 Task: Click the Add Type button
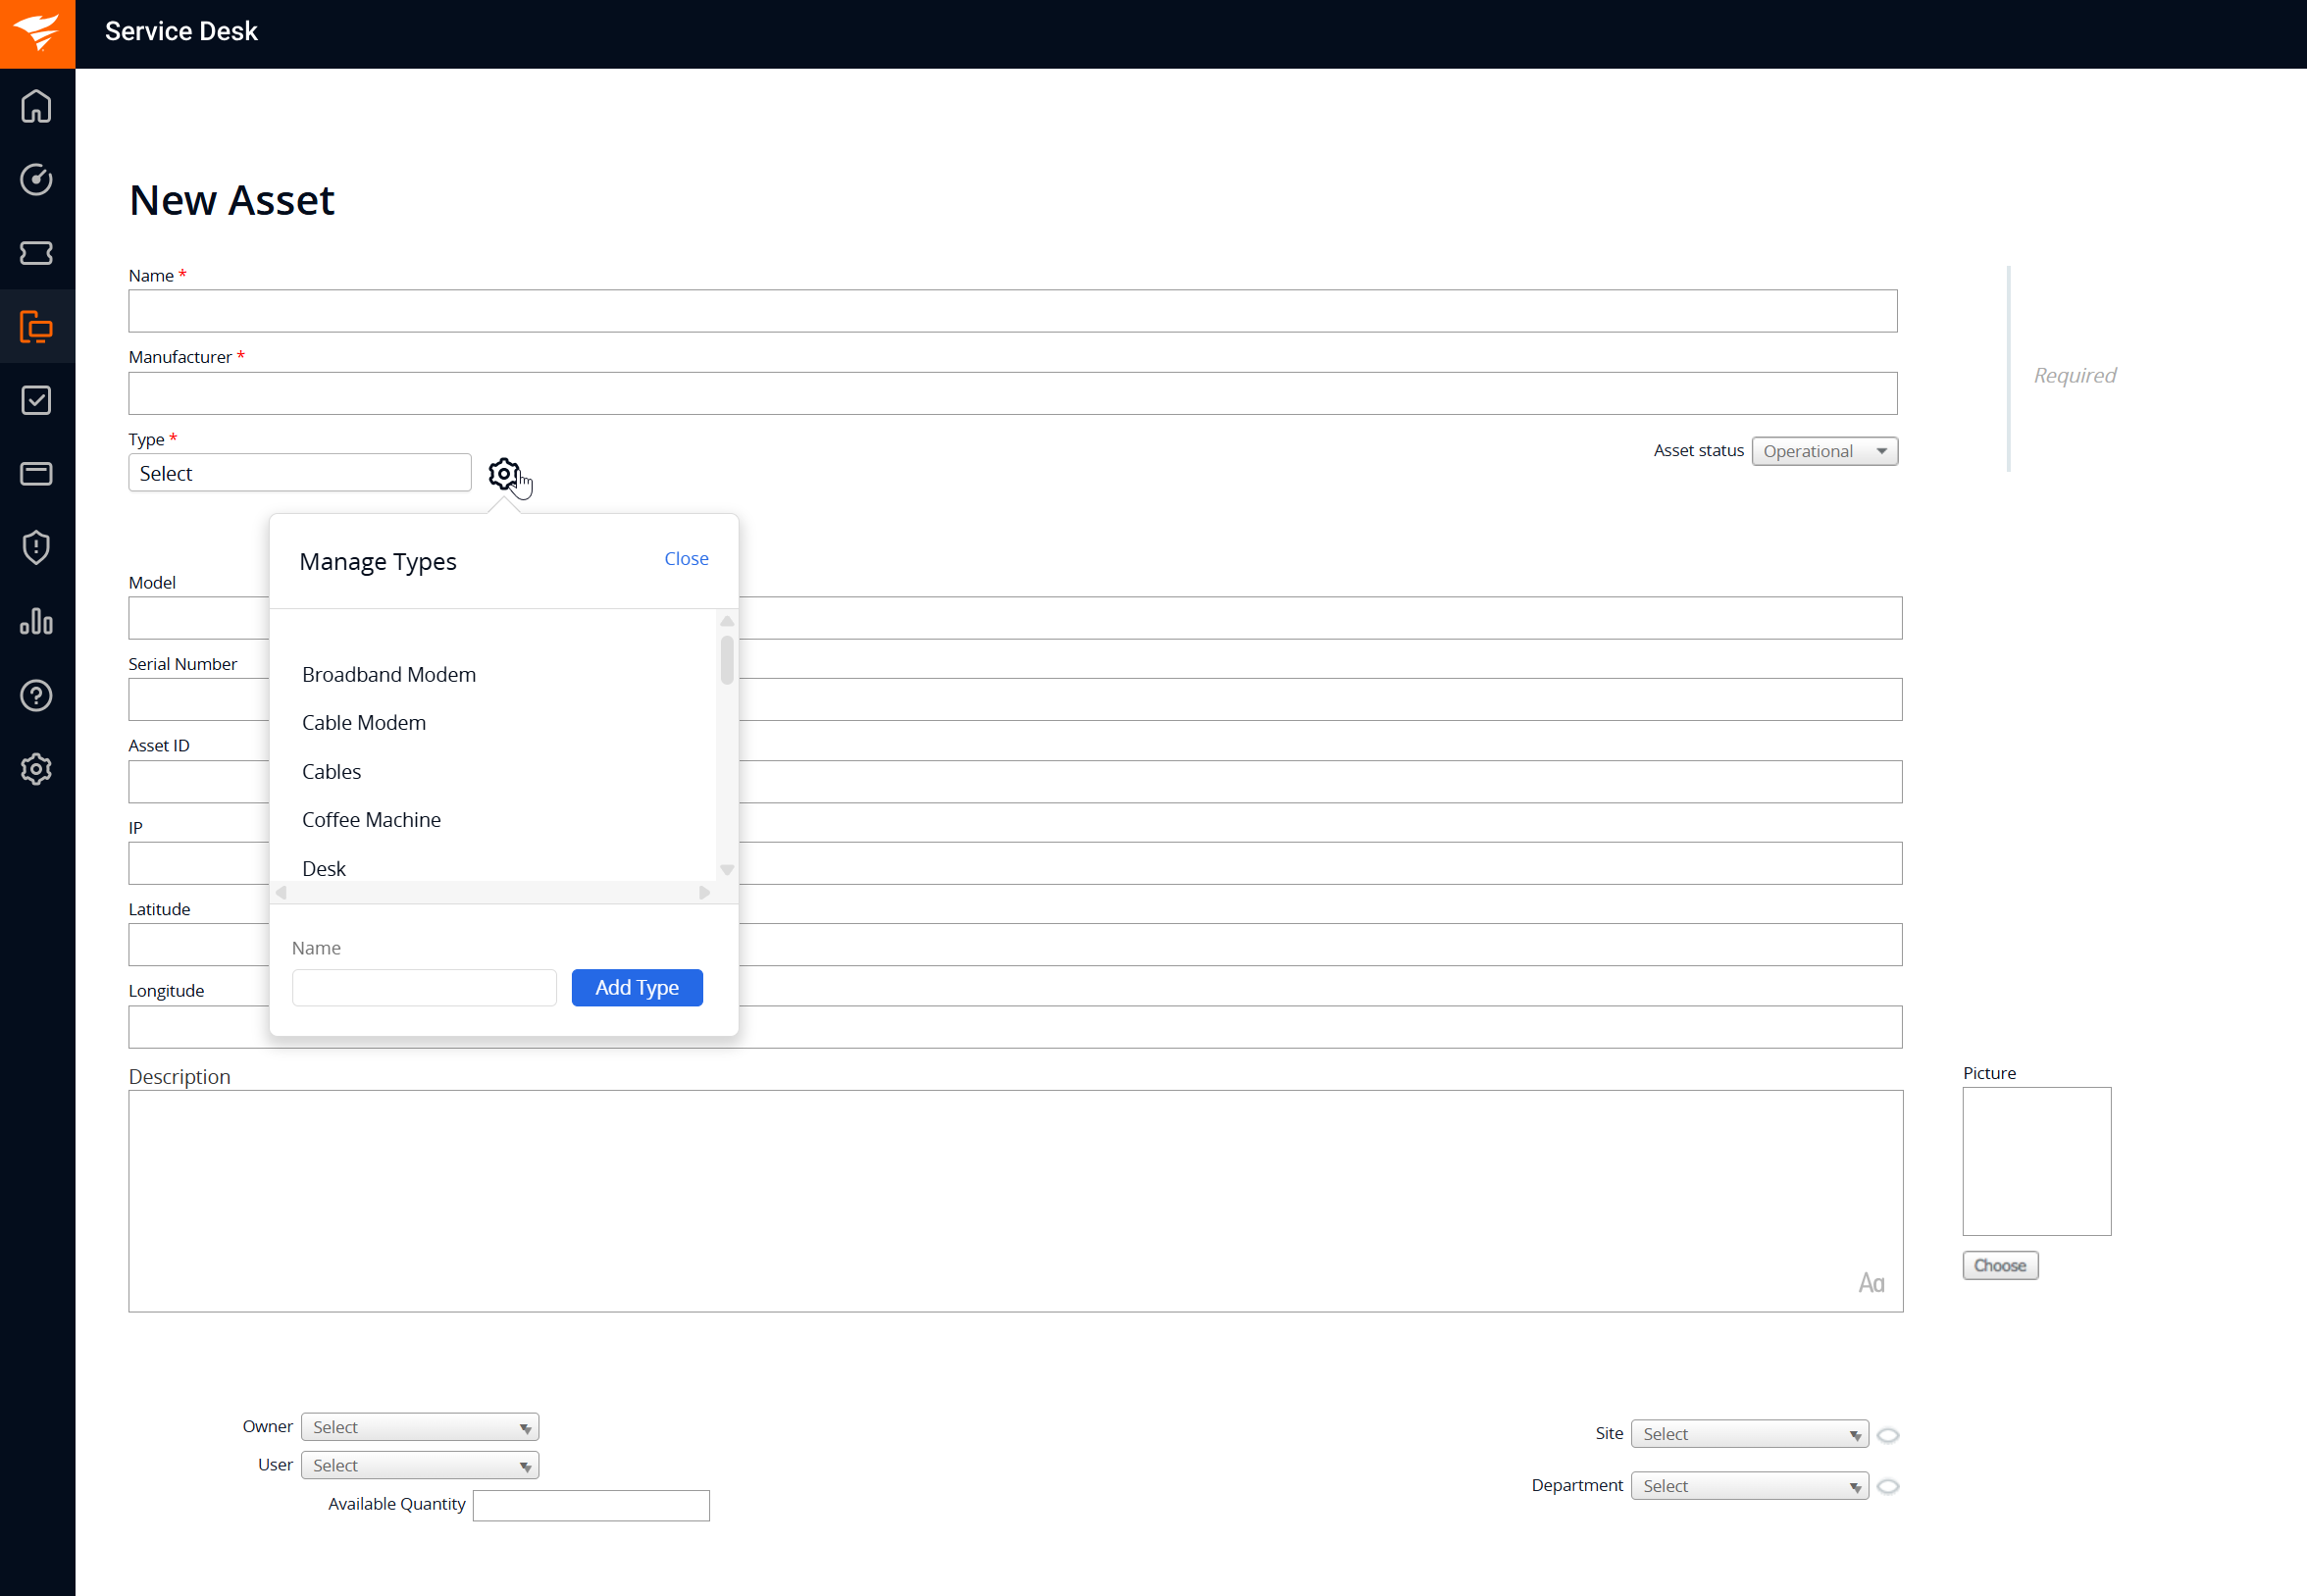(x=636, y=988)
